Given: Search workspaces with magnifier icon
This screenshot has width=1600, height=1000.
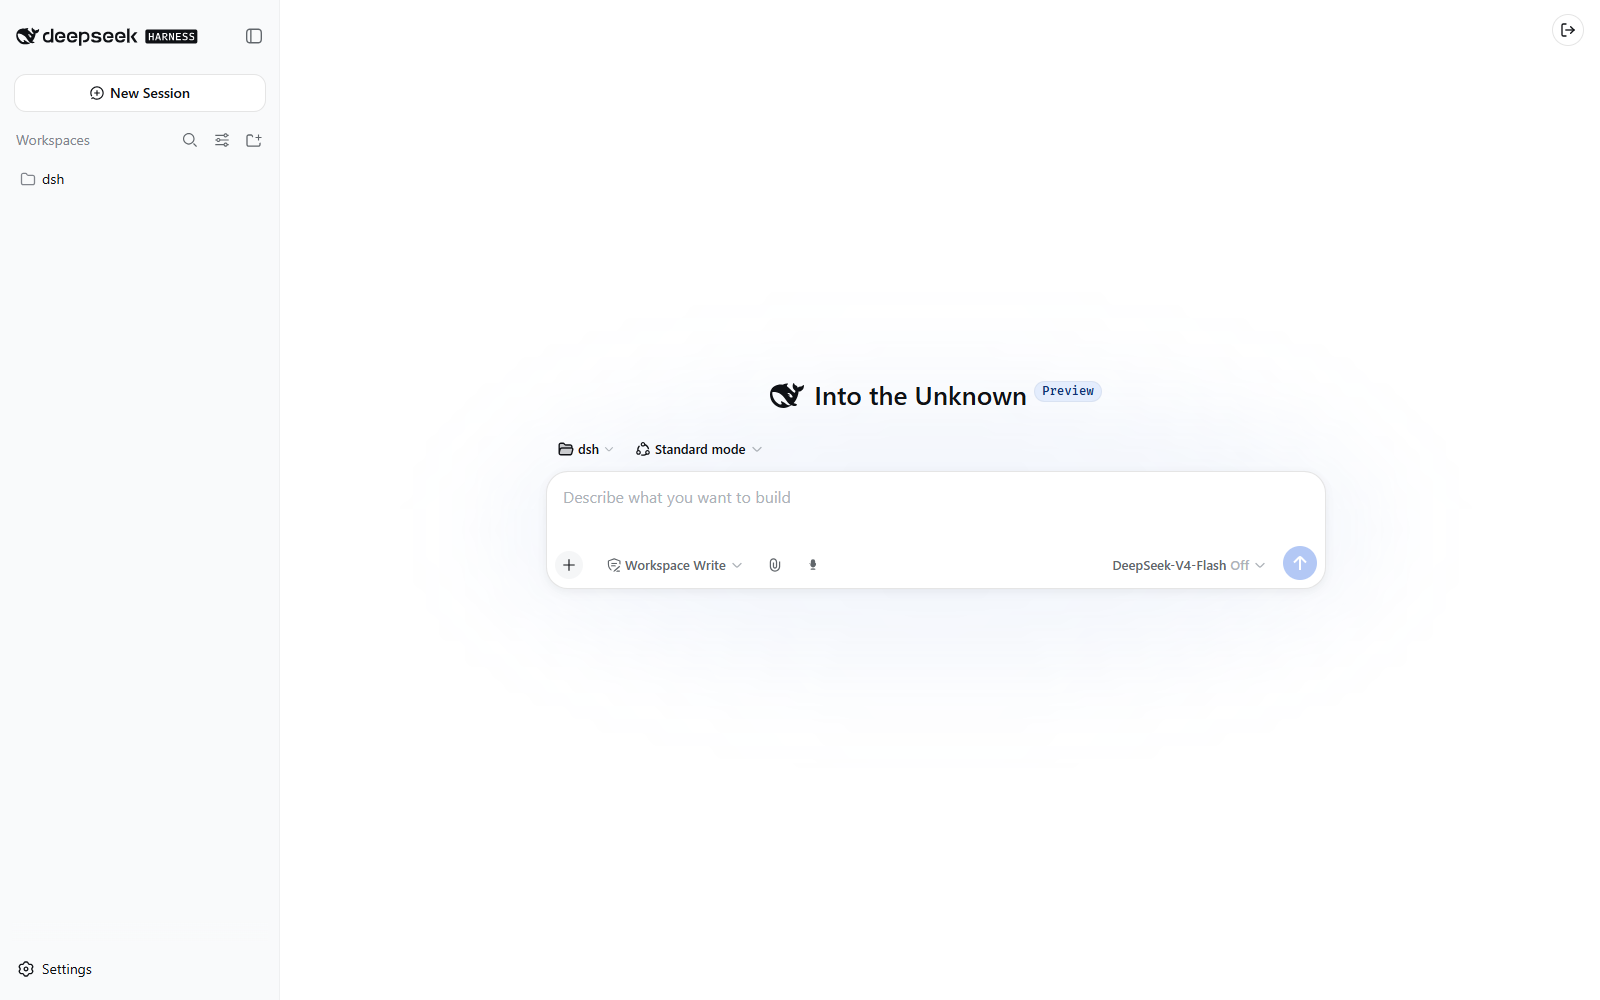Looking at the screenshot, I should click(x=190, y=140).
